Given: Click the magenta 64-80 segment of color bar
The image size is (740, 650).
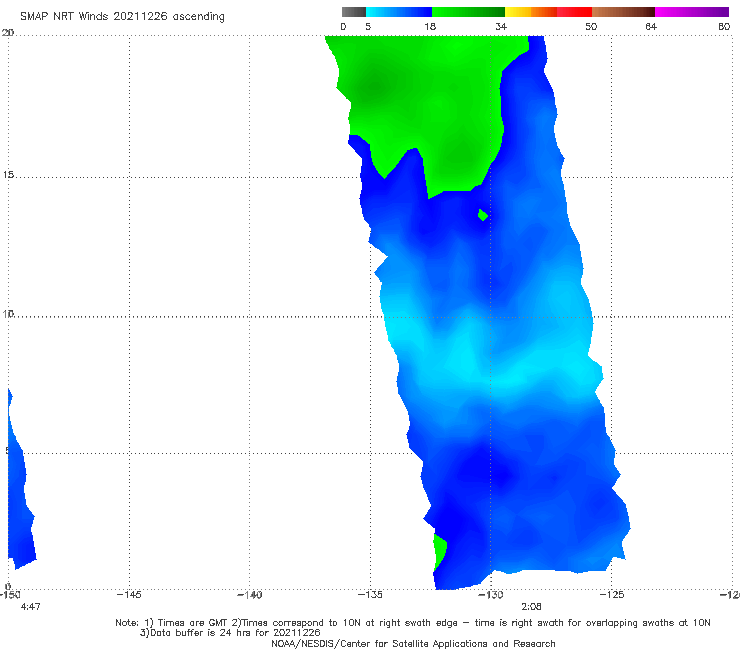Looking at the screenshot, I should [692, 12].
